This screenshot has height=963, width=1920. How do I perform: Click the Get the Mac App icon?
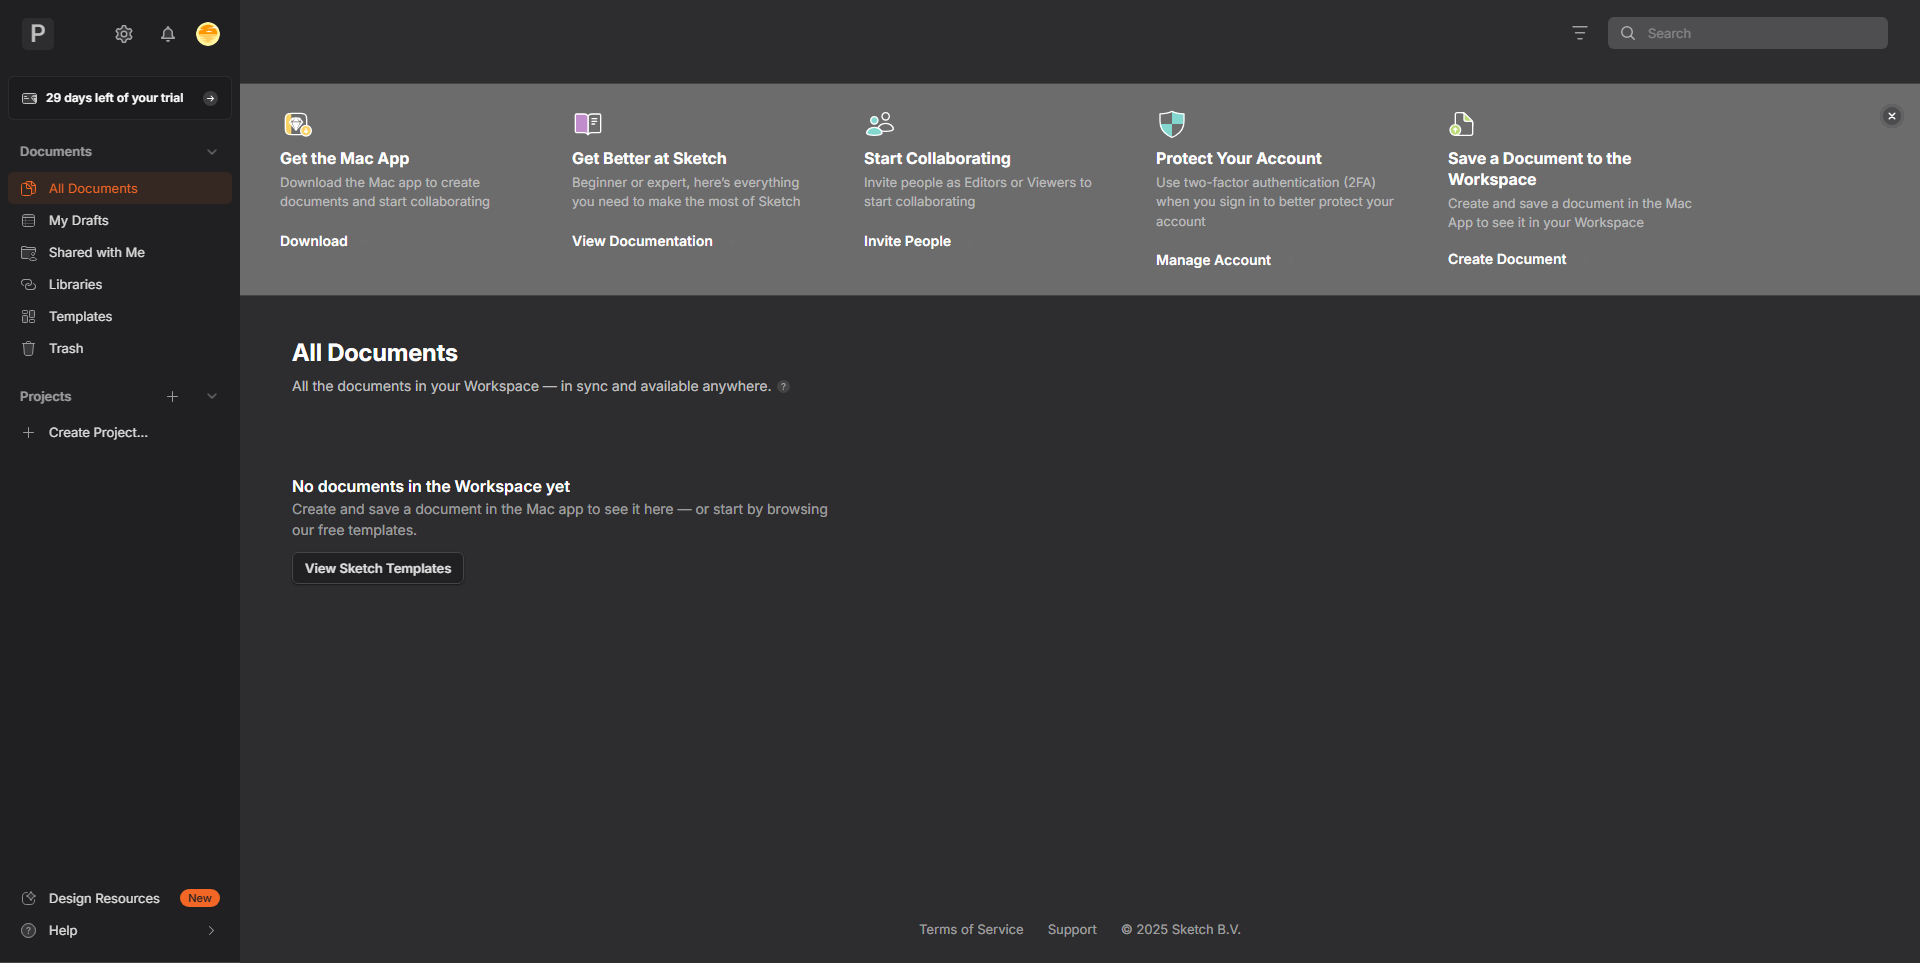pyautogui.click(x=298, y=124)
